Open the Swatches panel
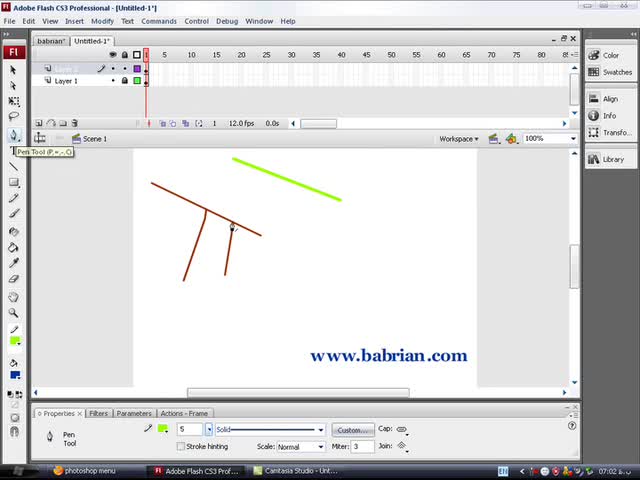 (610, 72)
